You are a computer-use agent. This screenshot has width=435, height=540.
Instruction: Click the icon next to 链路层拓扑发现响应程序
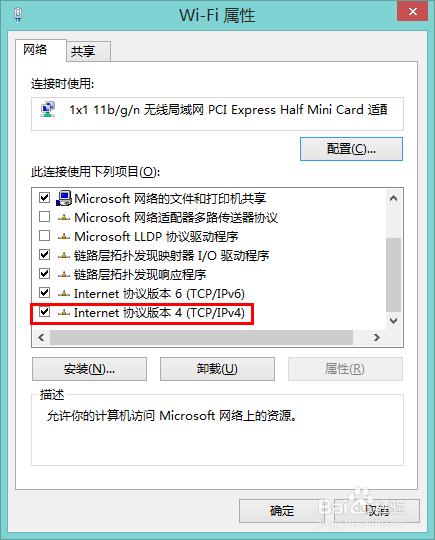pyautogui.click(x=64, y=274)
